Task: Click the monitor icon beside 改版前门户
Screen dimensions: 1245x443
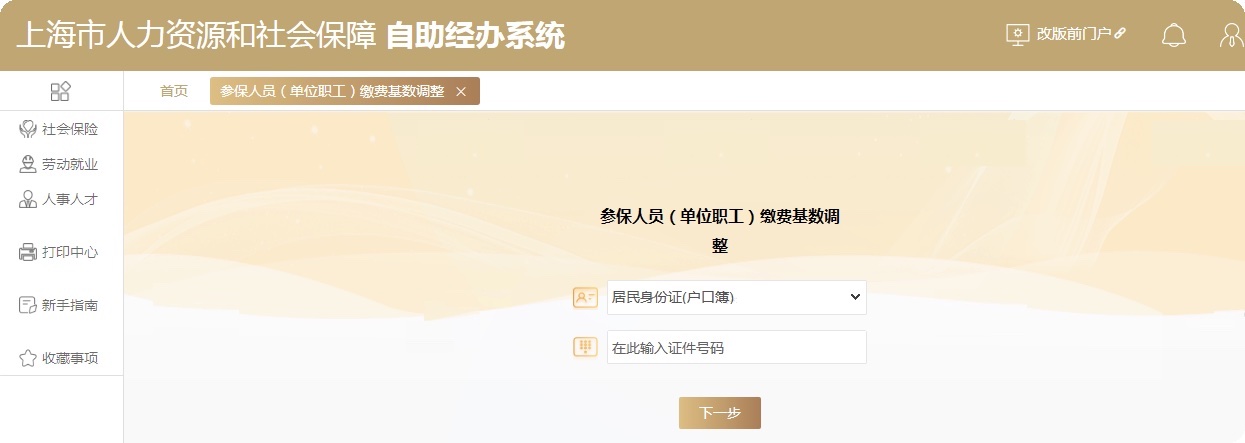Action: 1017,34
